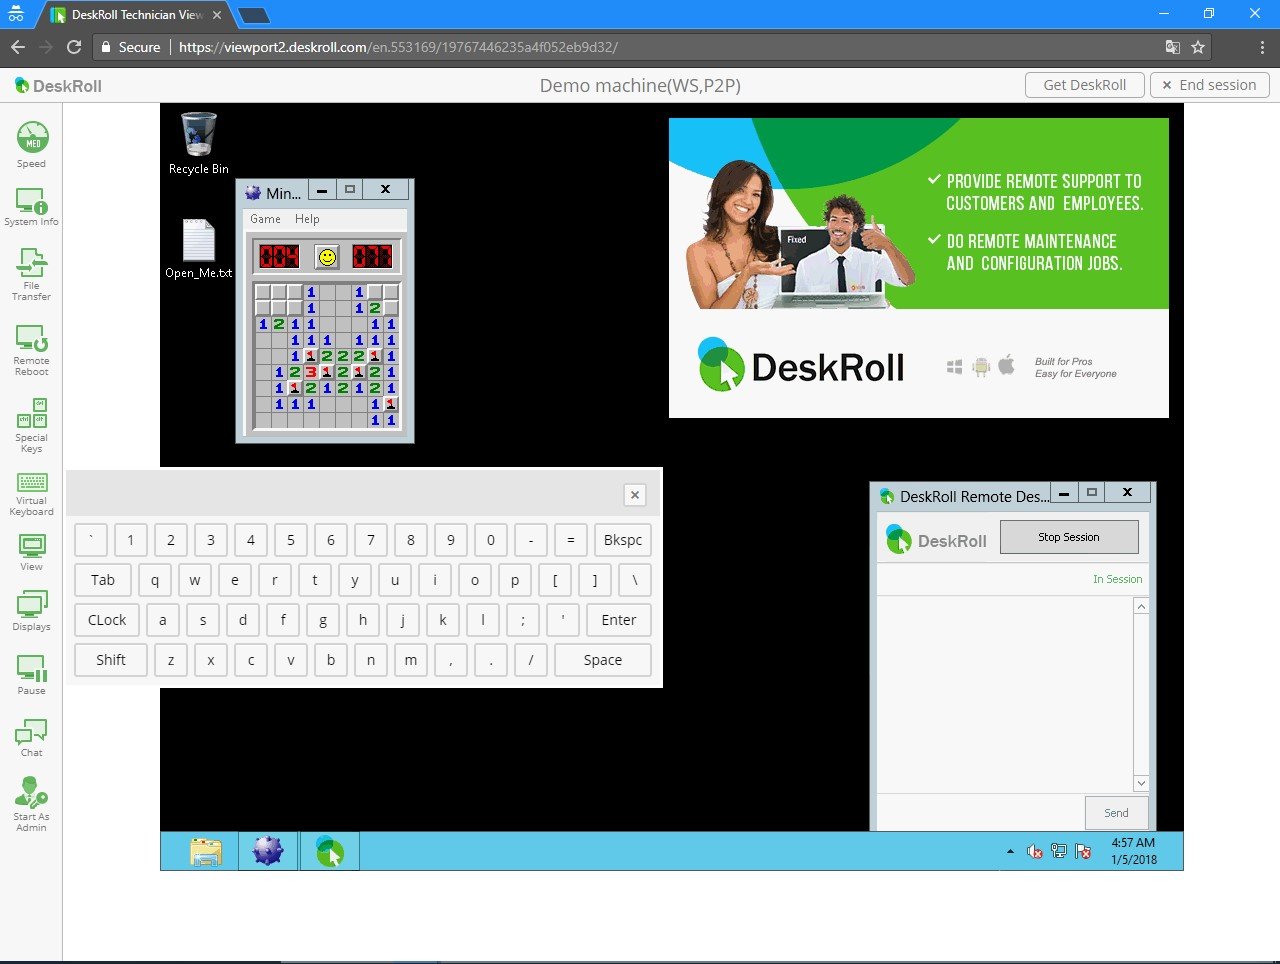1280x964 pixels.
Task: Click the backslash key on virtual keyboard
Action: [x=635, y=580]
